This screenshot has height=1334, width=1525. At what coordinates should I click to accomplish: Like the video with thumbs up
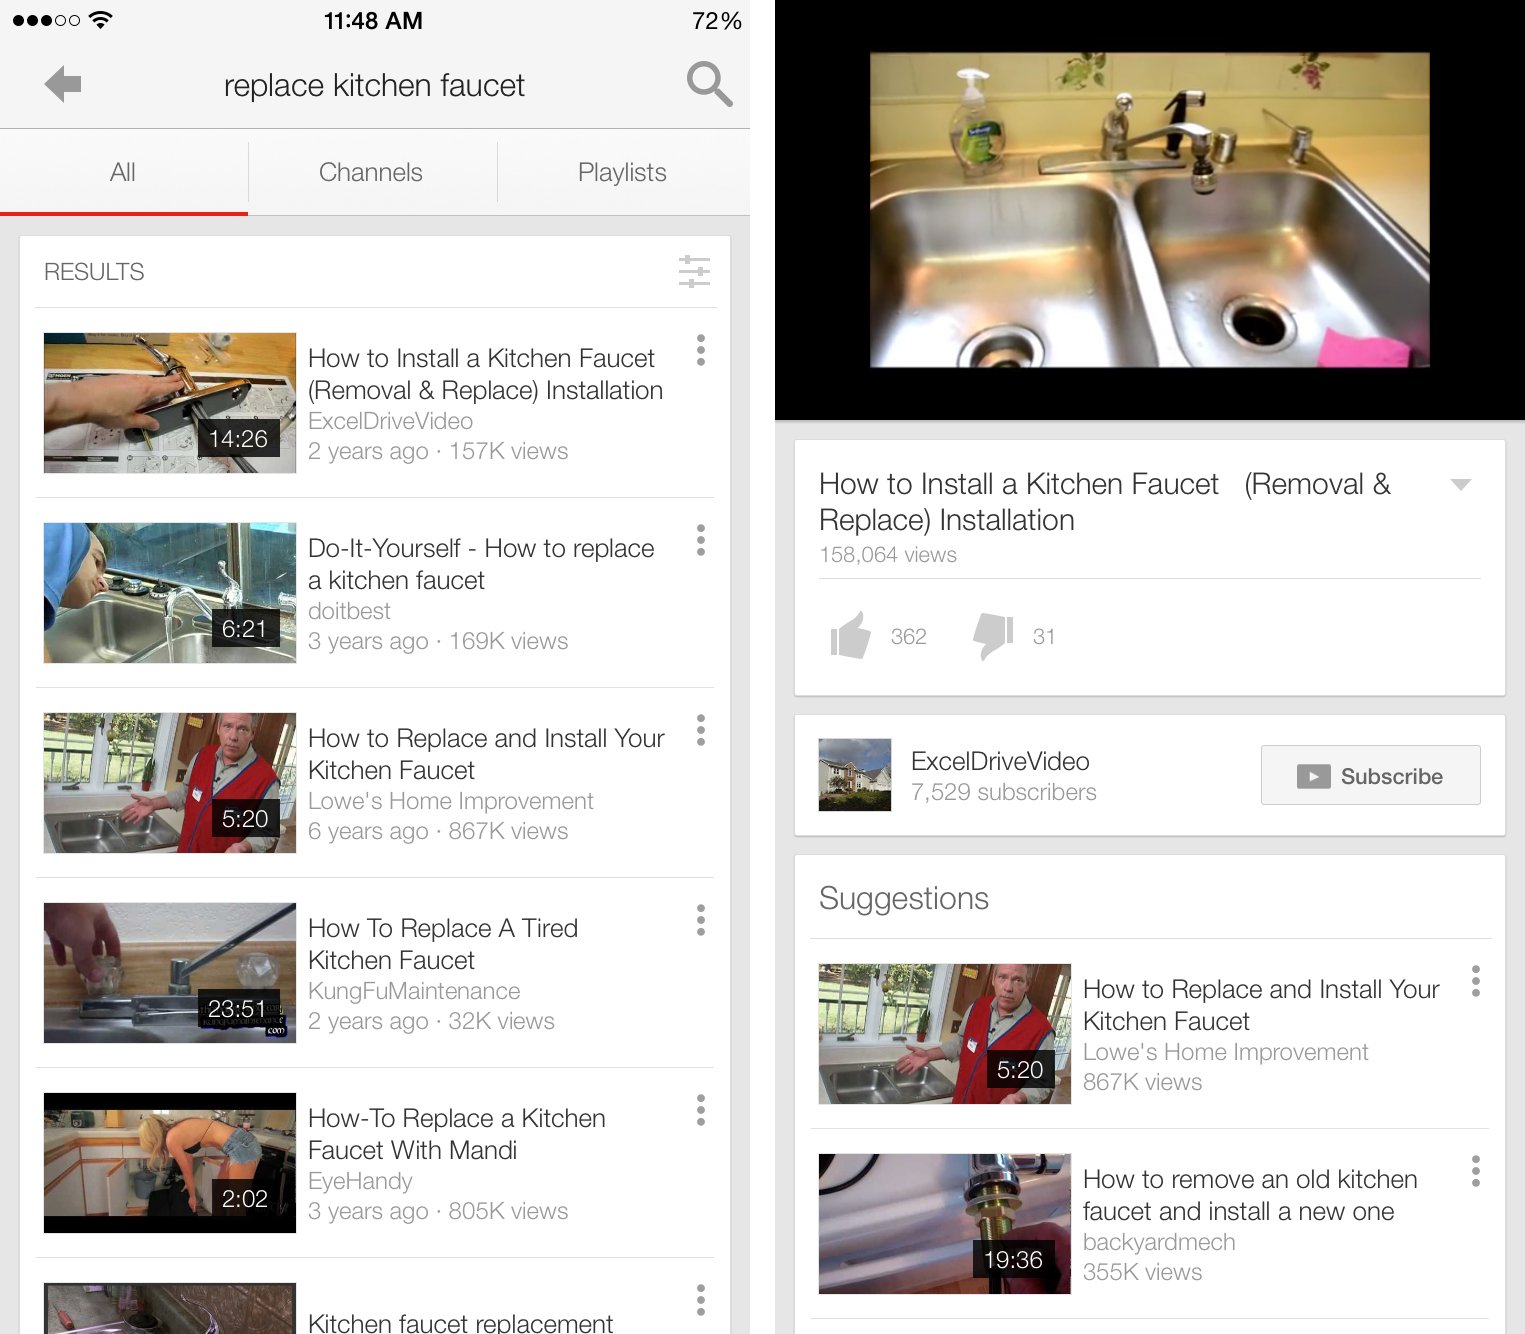pyautogui.click(x=850, y=636)
